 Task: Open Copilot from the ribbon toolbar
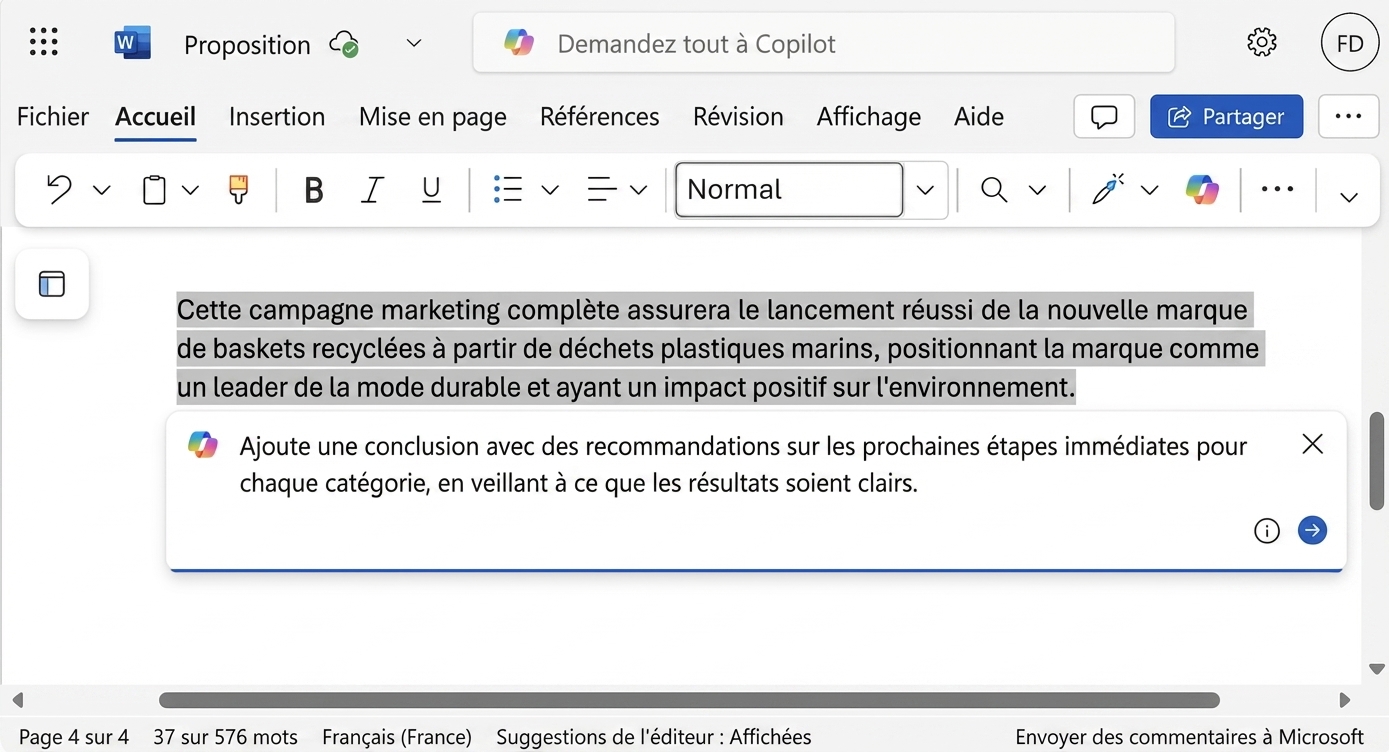(x=1202, y=189)
